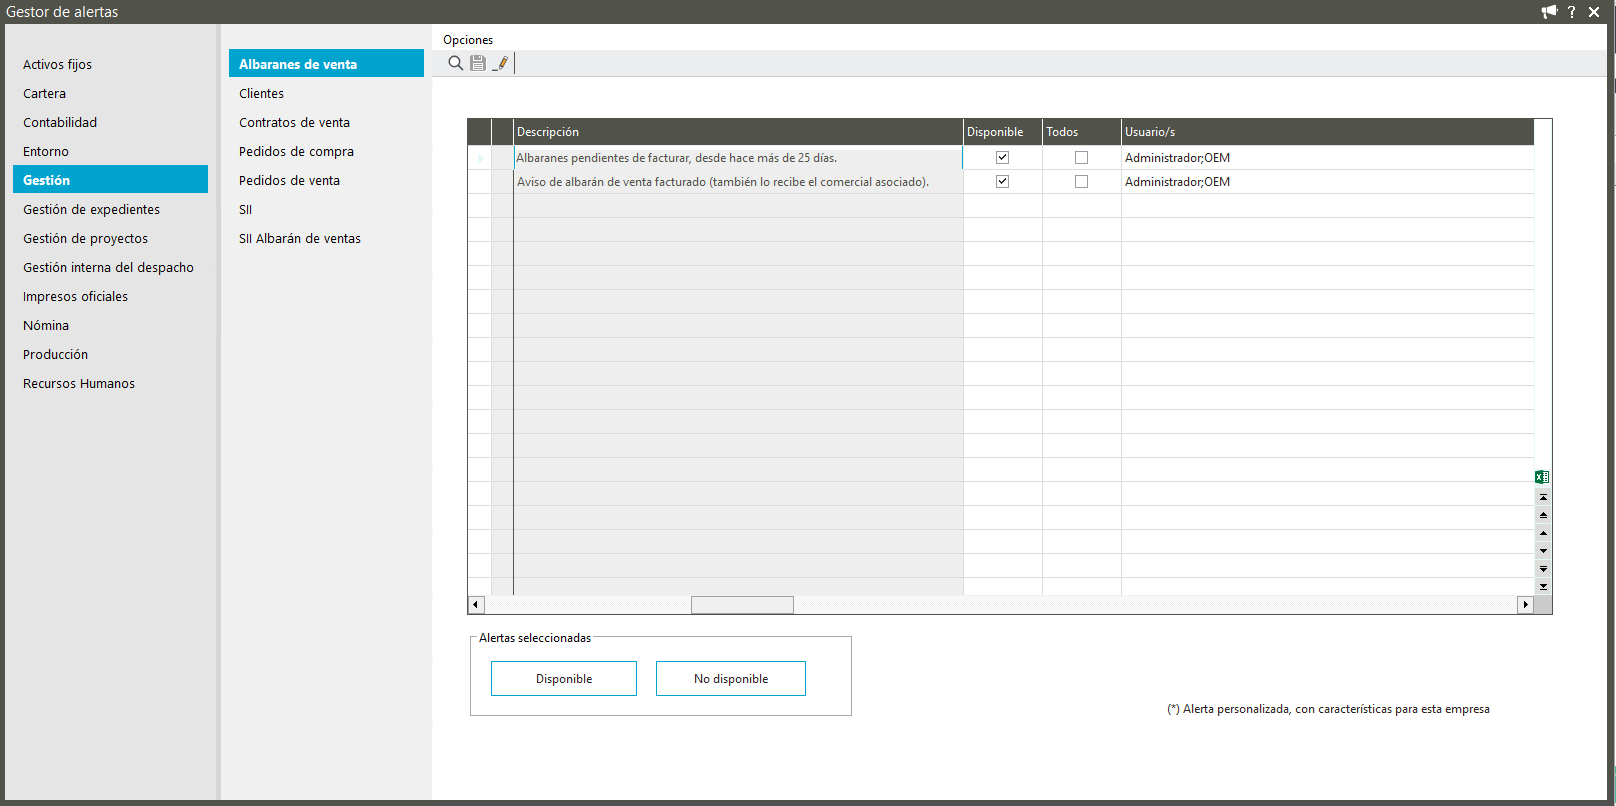The image size is (1616, 806).
Task: Click the No disponible button
Action: (x=731, y=679)
